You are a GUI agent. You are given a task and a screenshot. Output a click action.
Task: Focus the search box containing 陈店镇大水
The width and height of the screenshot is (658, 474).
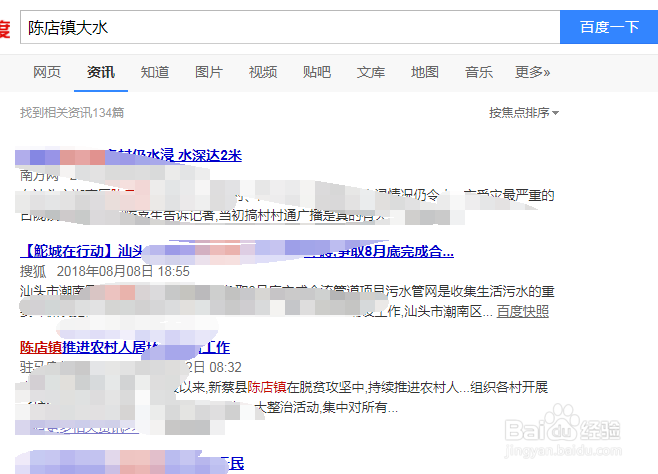tap(290, 27)
